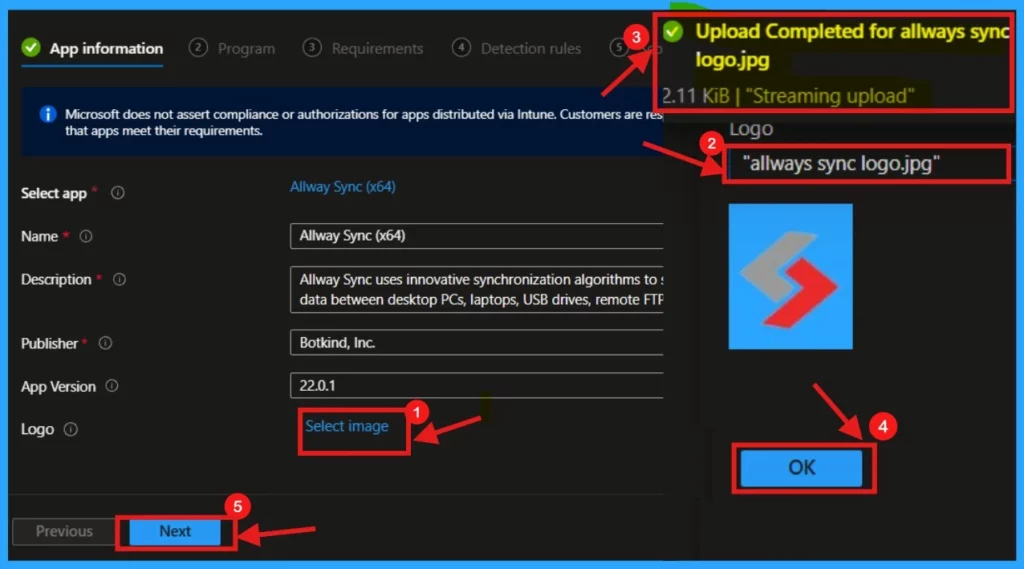
Task: Click the Allway Sync logo preview thumbnail
Action: [790, 276]
